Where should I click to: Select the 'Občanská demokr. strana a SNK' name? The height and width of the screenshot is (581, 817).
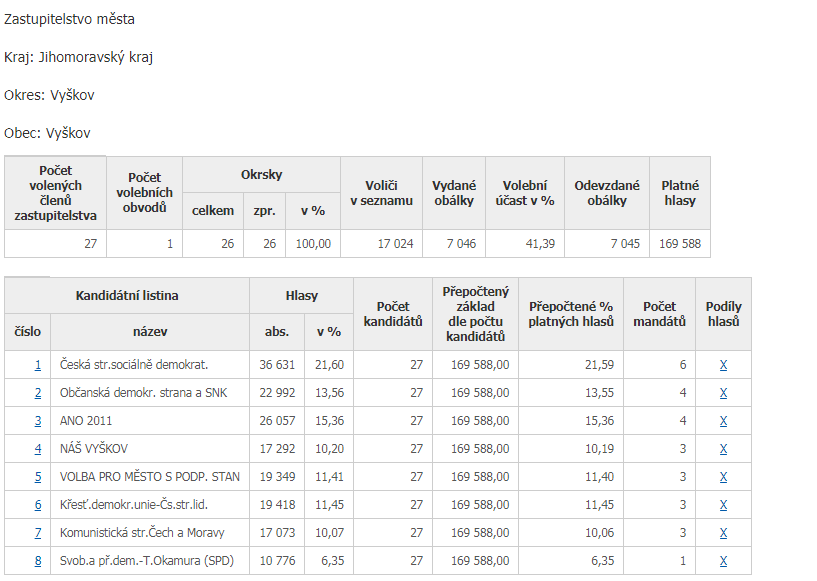point(143,393)
